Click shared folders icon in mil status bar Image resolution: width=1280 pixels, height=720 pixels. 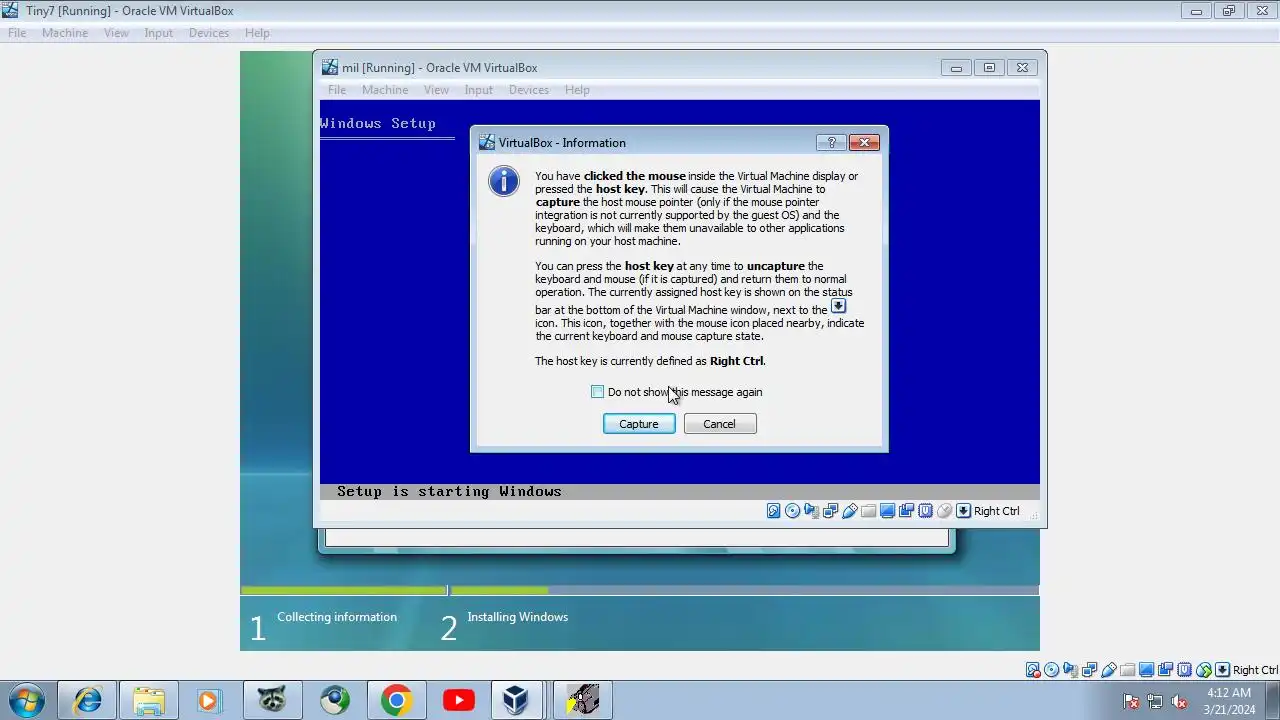pyautogui.click(x=868, y=511)
